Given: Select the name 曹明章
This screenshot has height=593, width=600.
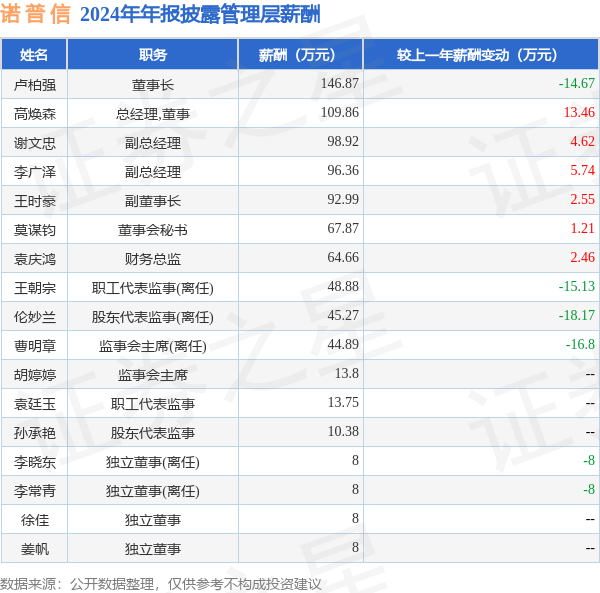Looking at the screenshot, I should pyautogui.click(x=35, y=346).
